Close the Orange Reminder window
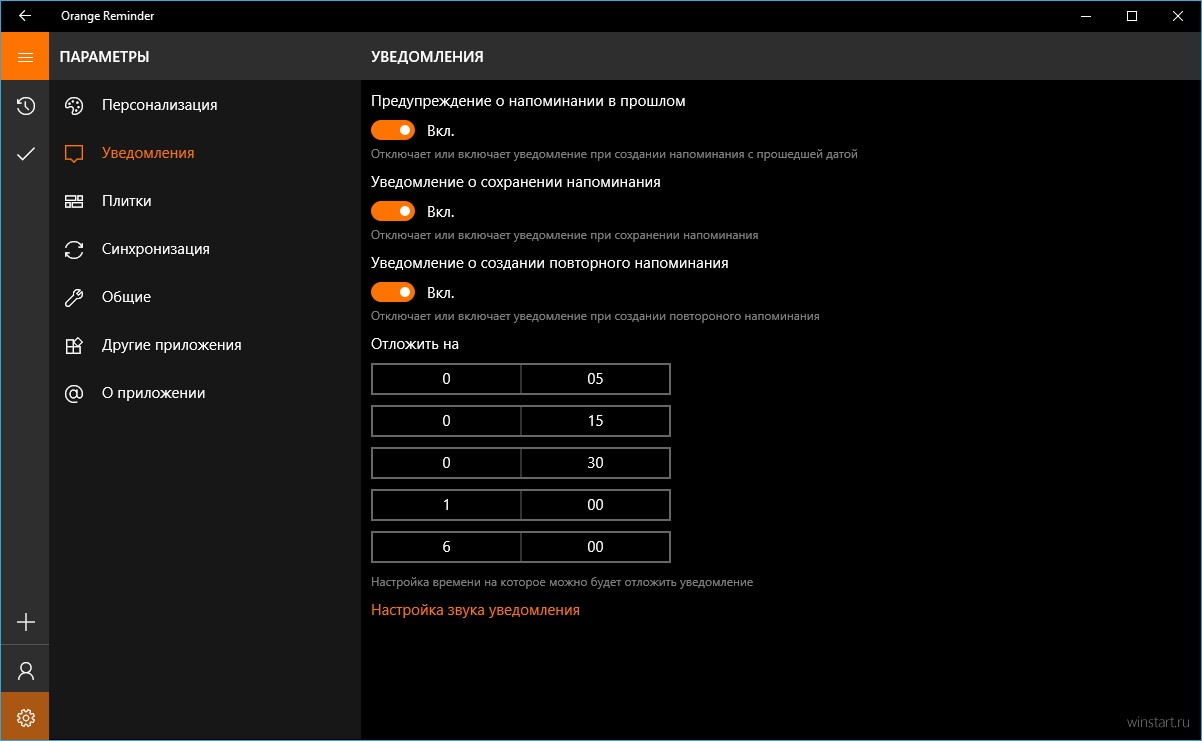Viewport: 1202px width, 741px height. pos(1178,16)
